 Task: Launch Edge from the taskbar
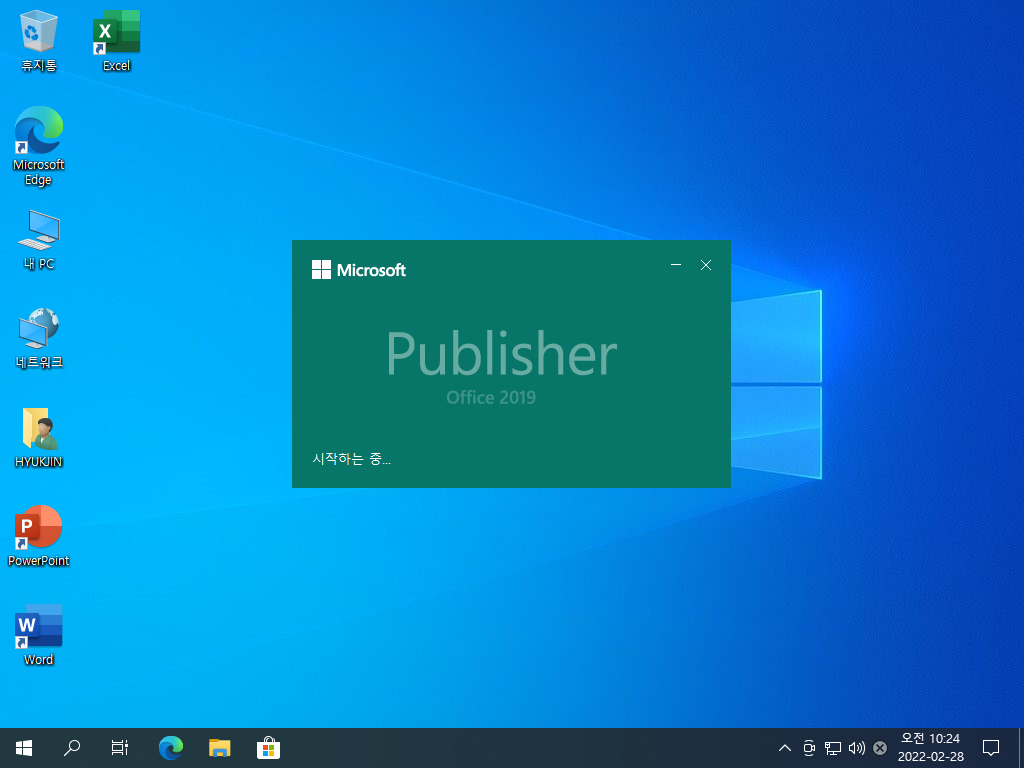pyautogui.click(x=171, y=748)
